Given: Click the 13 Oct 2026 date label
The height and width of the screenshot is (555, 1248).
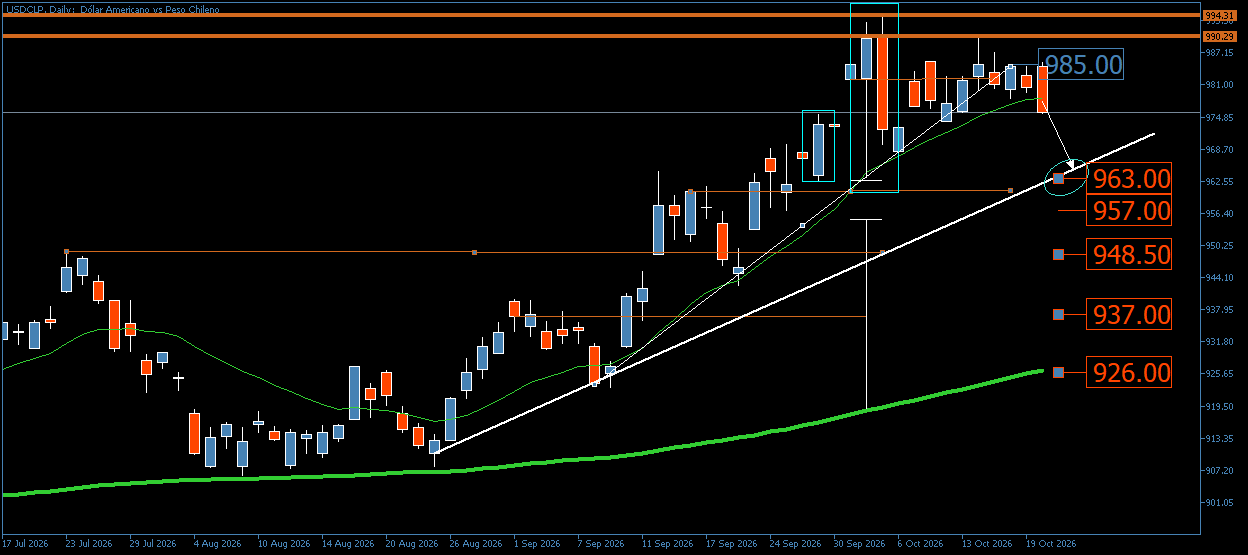Looking at the screenshot, I should [987, 545].
